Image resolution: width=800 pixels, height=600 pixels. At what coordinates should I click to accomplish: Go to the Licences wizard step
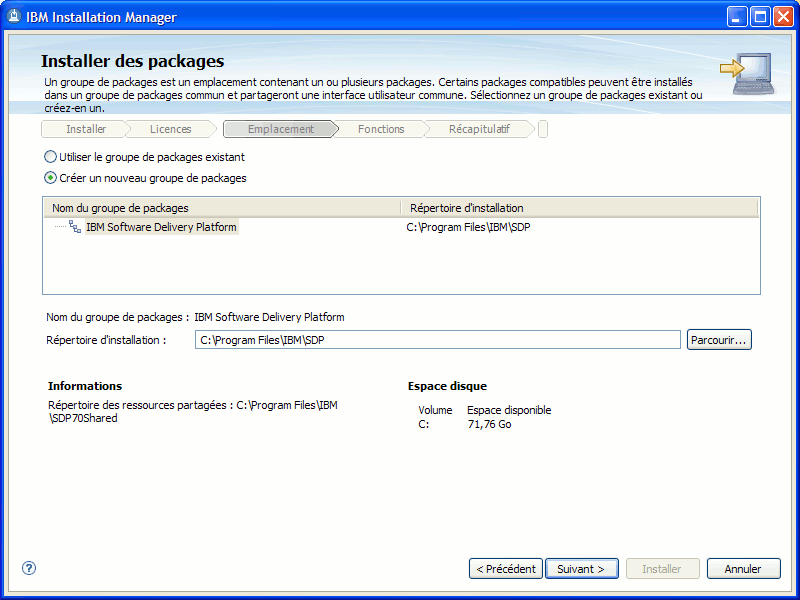(x=170, y=129)
